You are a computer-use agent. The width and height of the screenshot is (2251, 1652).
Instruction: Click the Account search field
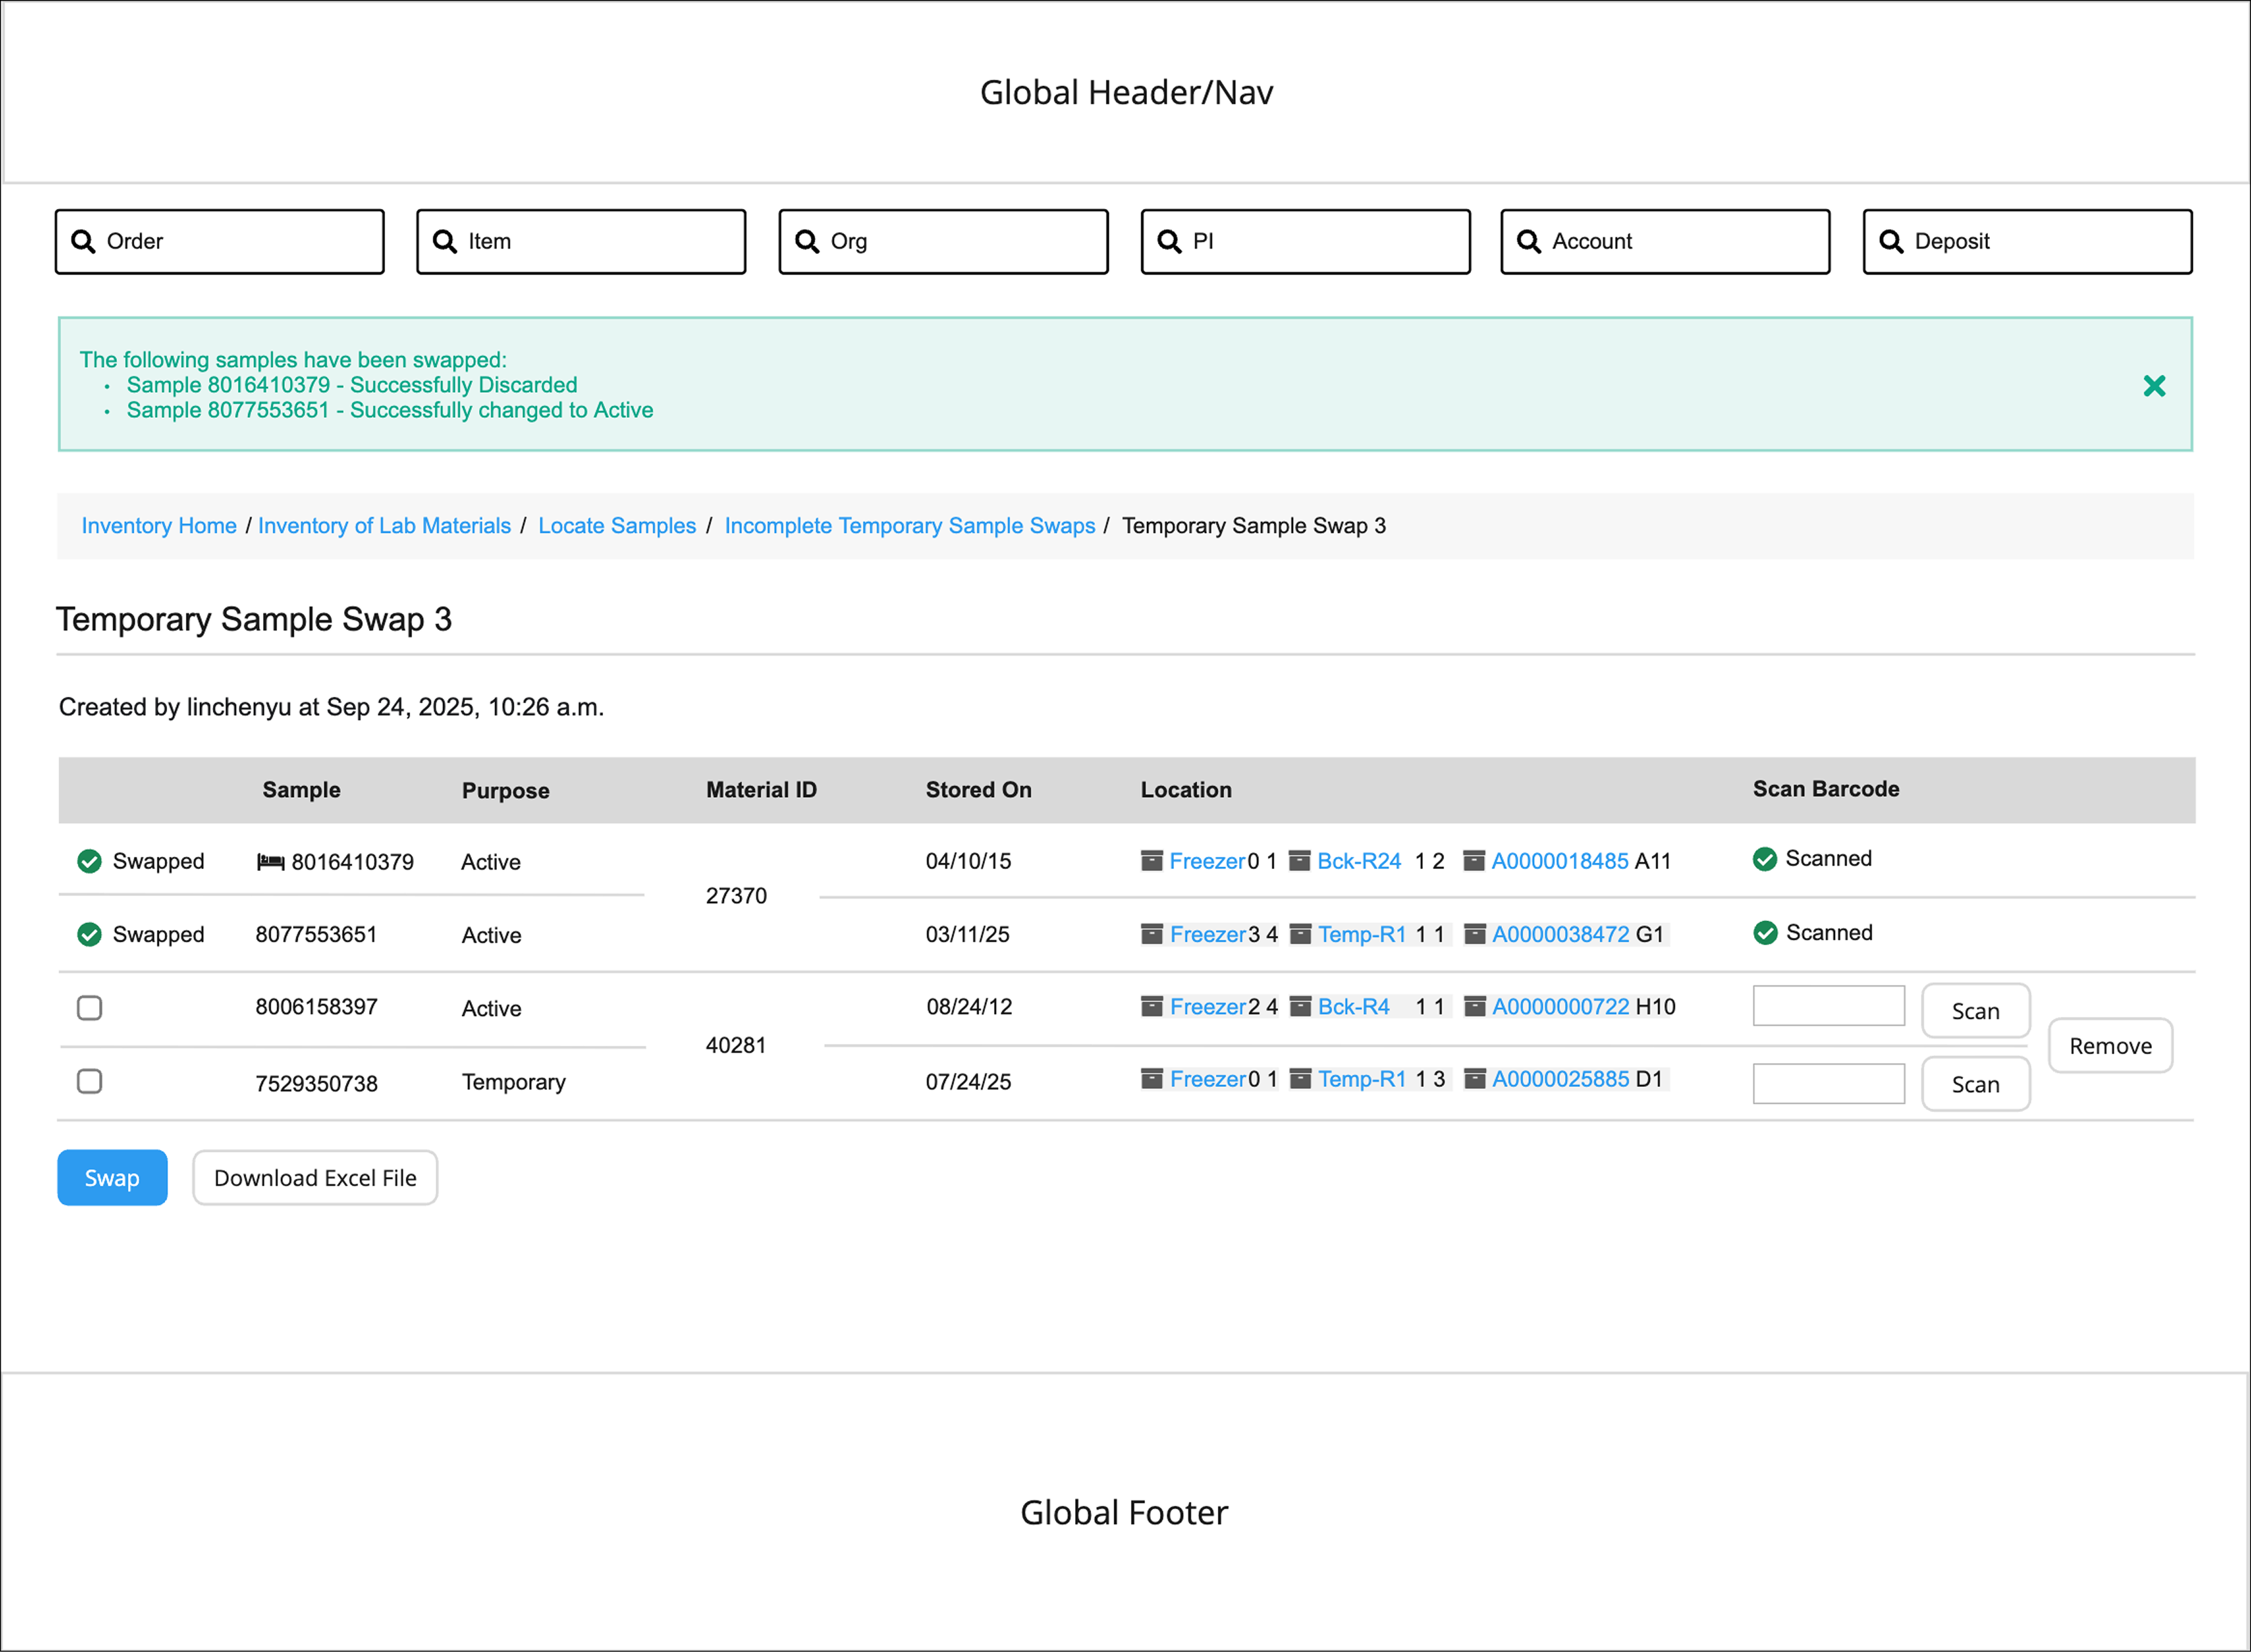tap(1664, 241)
